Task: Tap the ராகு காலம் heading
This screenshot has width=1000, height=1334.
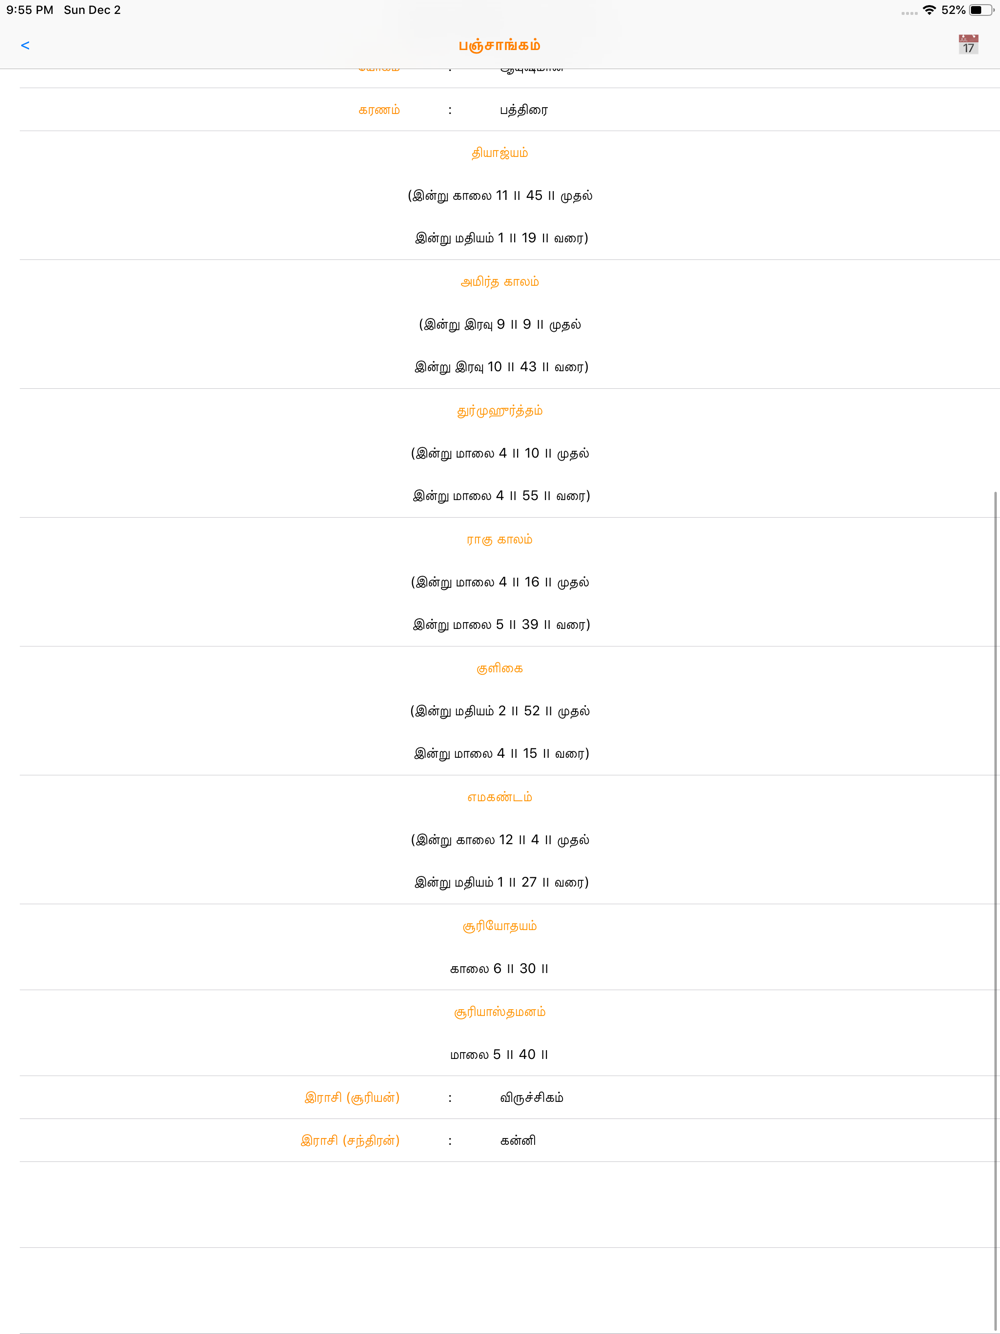Action: [500, 540]
